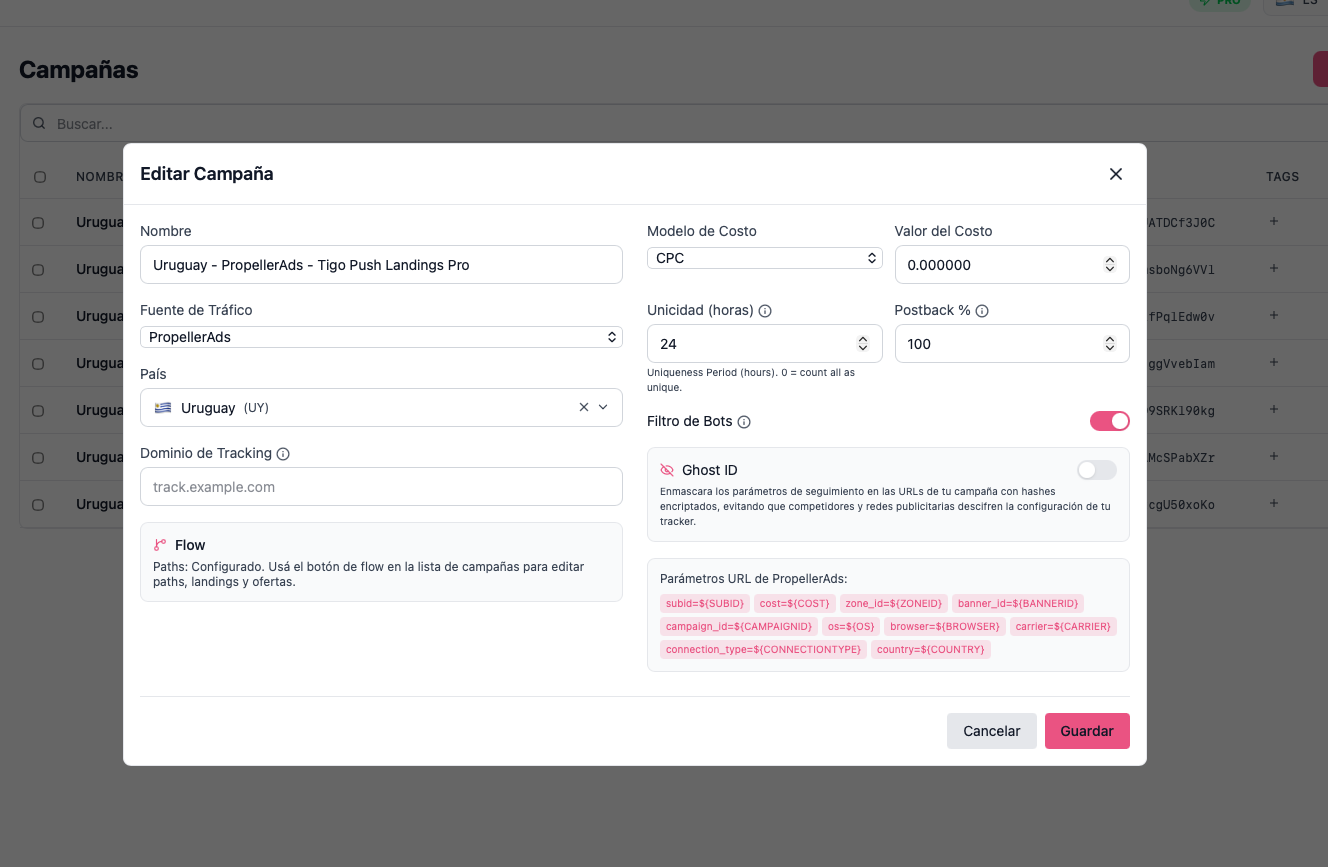Click the Unicidad (horas) info icon

765,311
